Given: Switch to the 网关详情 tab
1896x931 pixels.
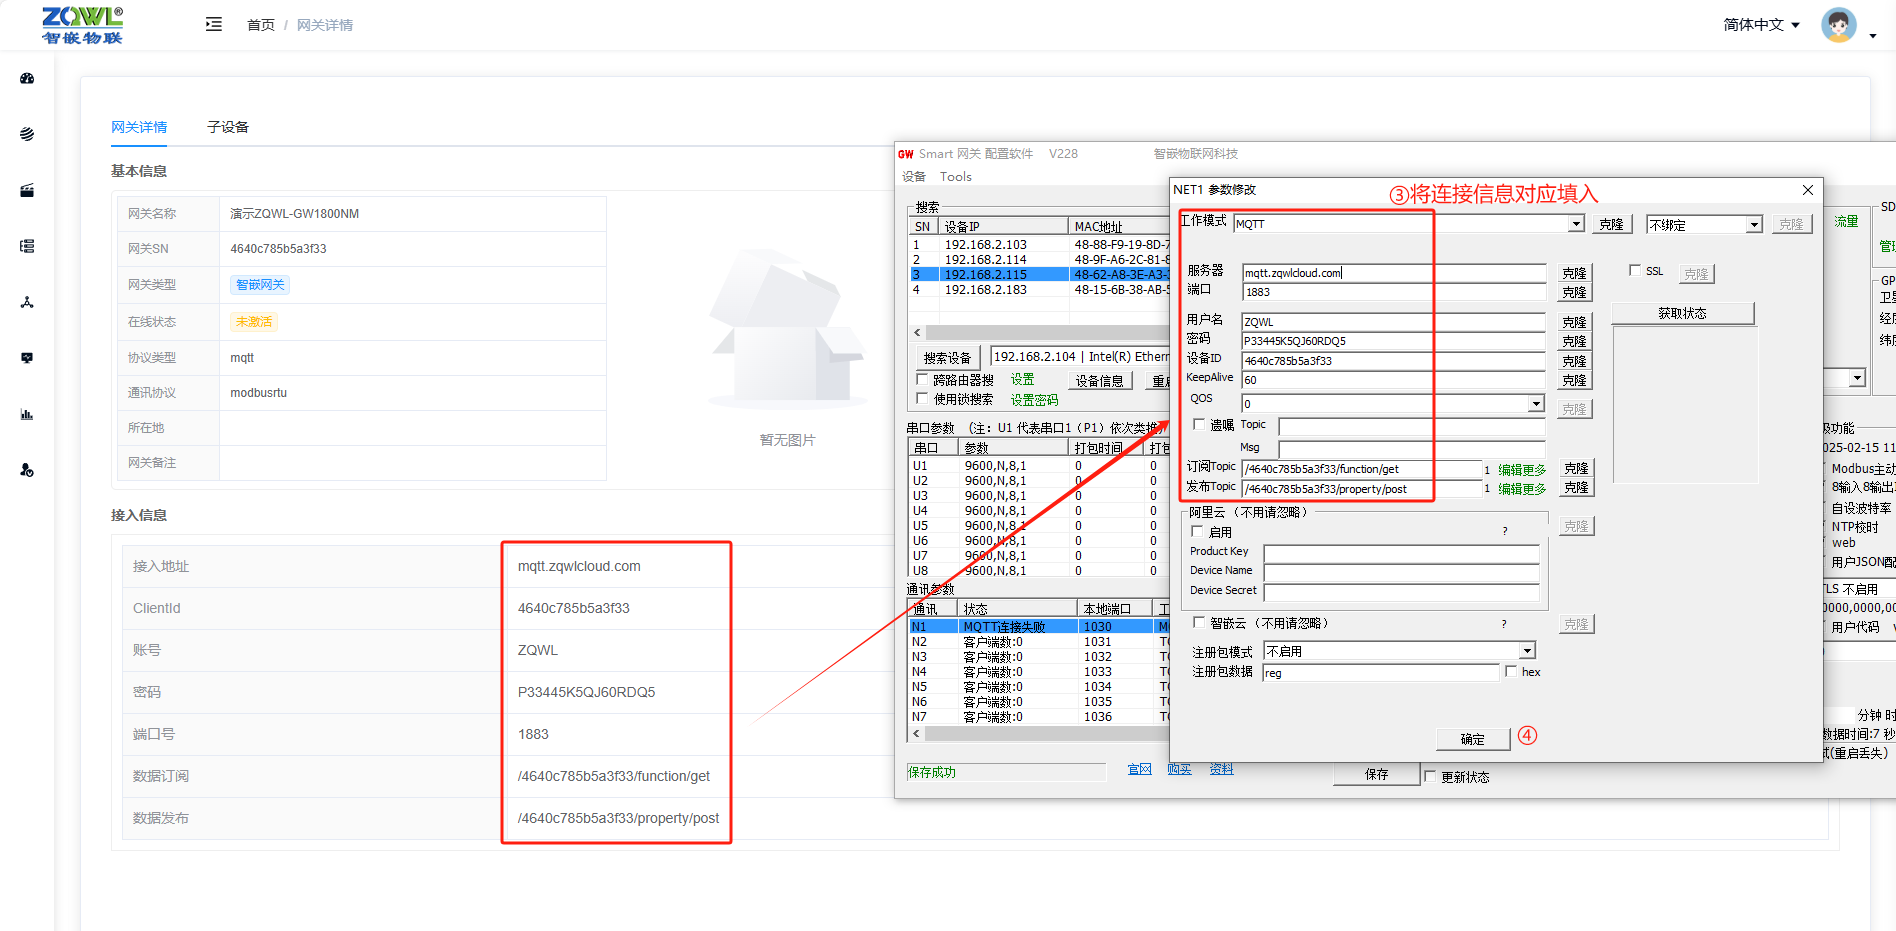Looking at the screenshot, I should point(139,127).
